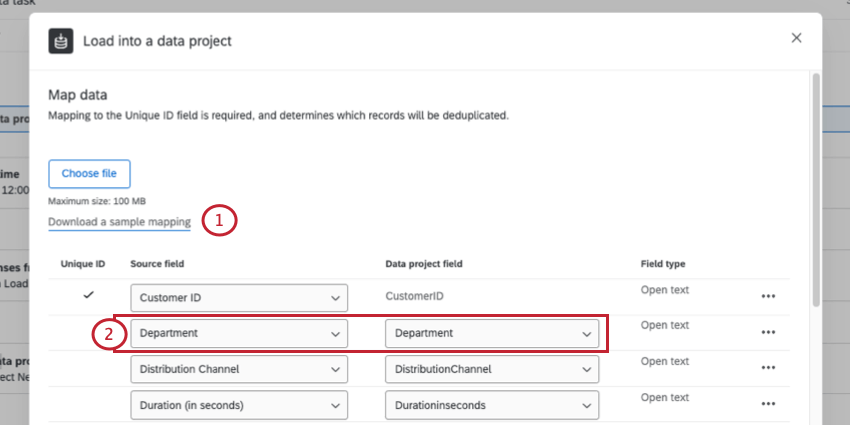850x425 pixels.
Task: Click the red callout marker number 1
Action: coord(219,221)
